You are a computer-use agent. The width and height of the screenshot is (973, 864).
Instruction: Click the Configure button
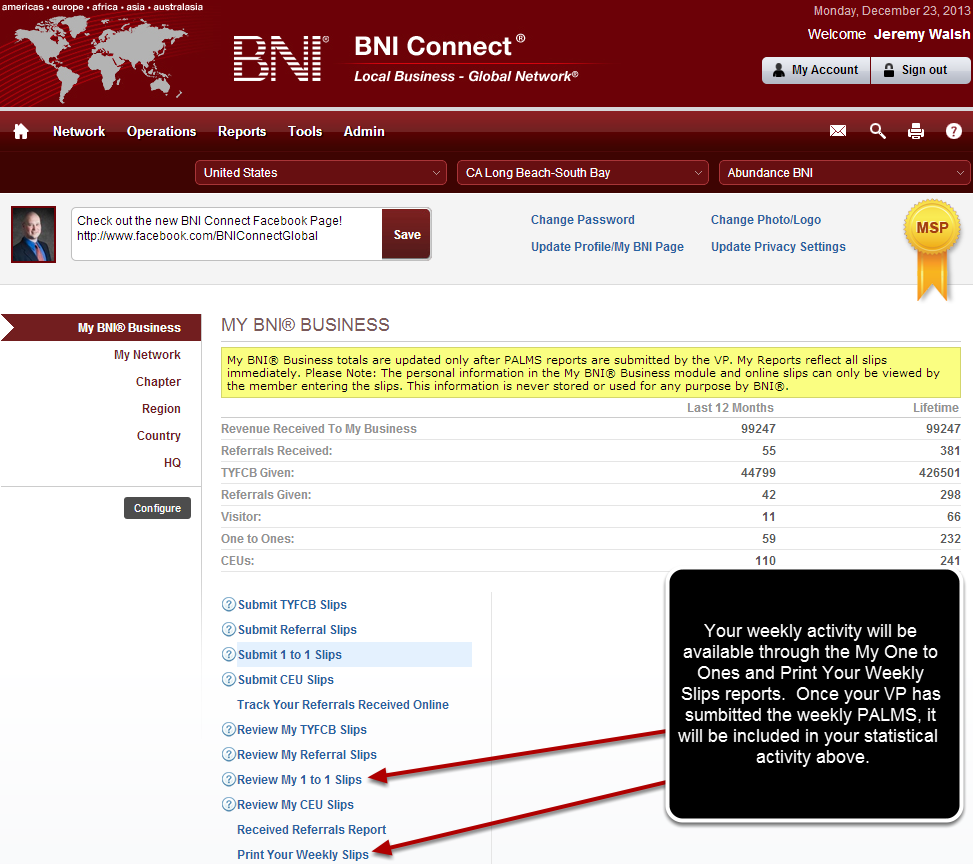[x=157, y=508]
